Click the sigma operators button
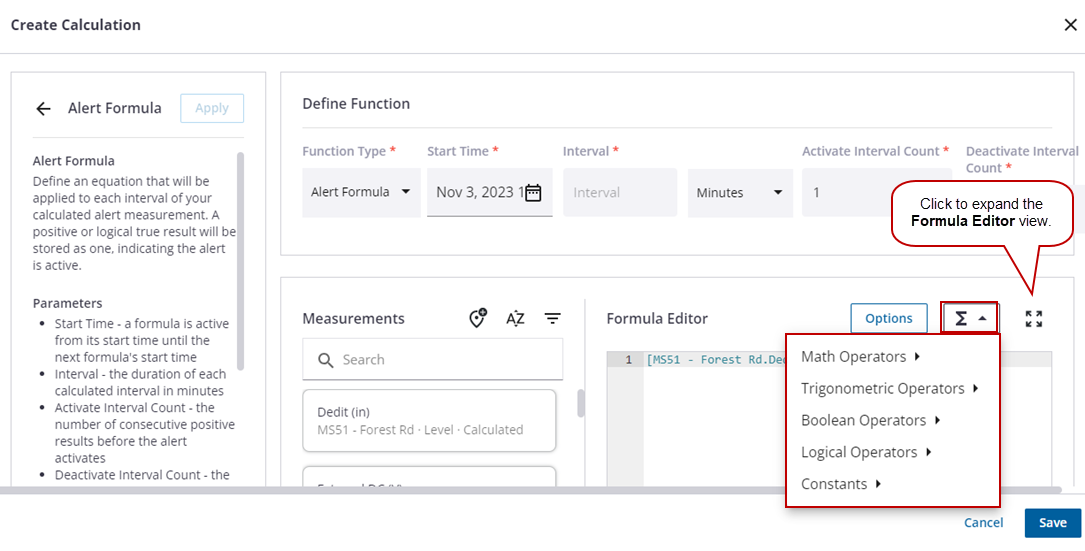1085x551 pixels. click(x=970, y=318)
